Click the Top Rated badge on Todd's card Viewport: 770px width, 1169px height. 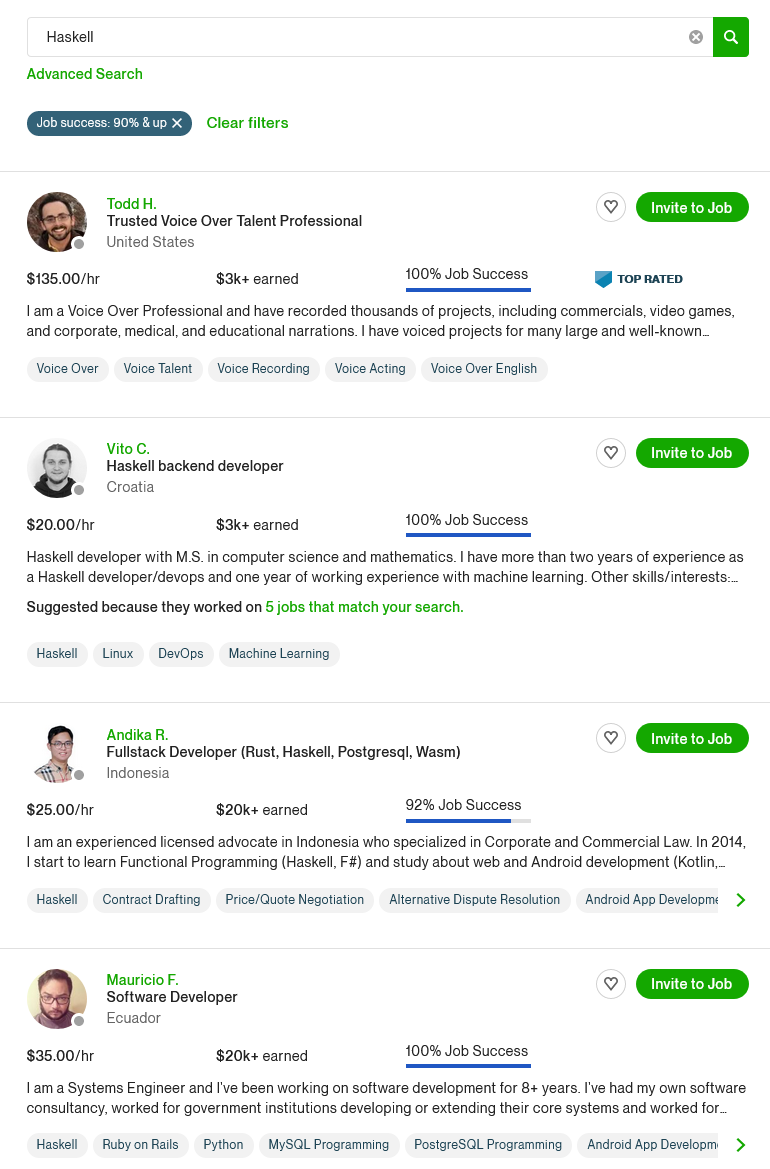point(638,279)
